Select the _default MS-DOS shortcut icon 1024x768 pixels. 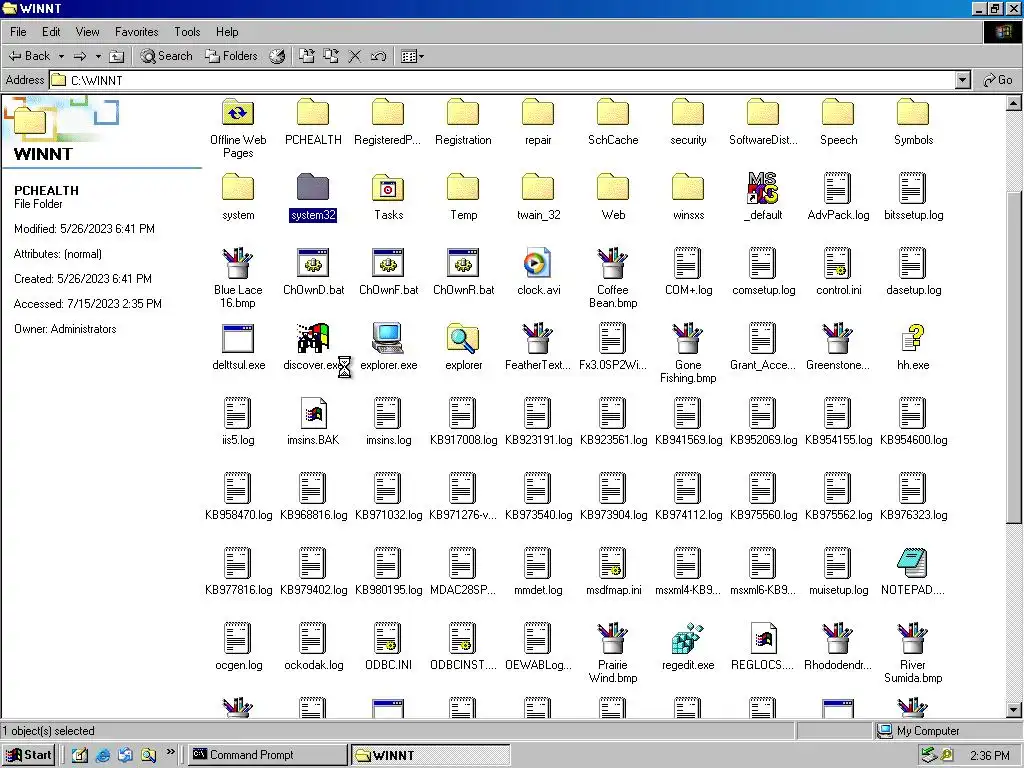click(763, 187)
